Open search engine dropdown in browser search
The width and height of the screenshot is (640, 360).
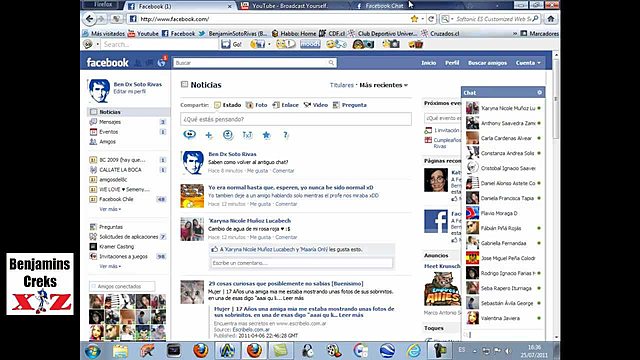pos(447,19)
